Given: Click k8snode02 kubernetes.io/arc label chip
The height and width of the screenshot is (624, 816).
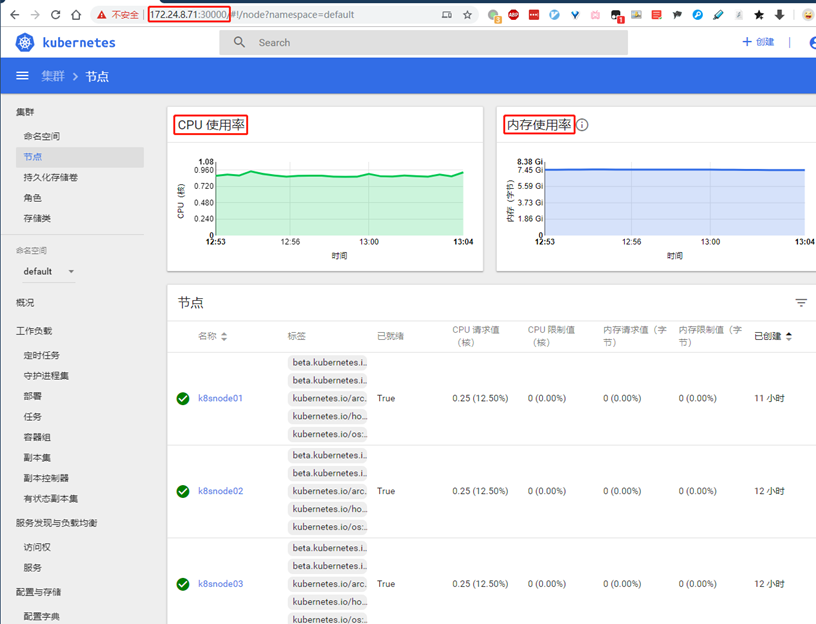Looking at the screenshot, I should point(328,491).
